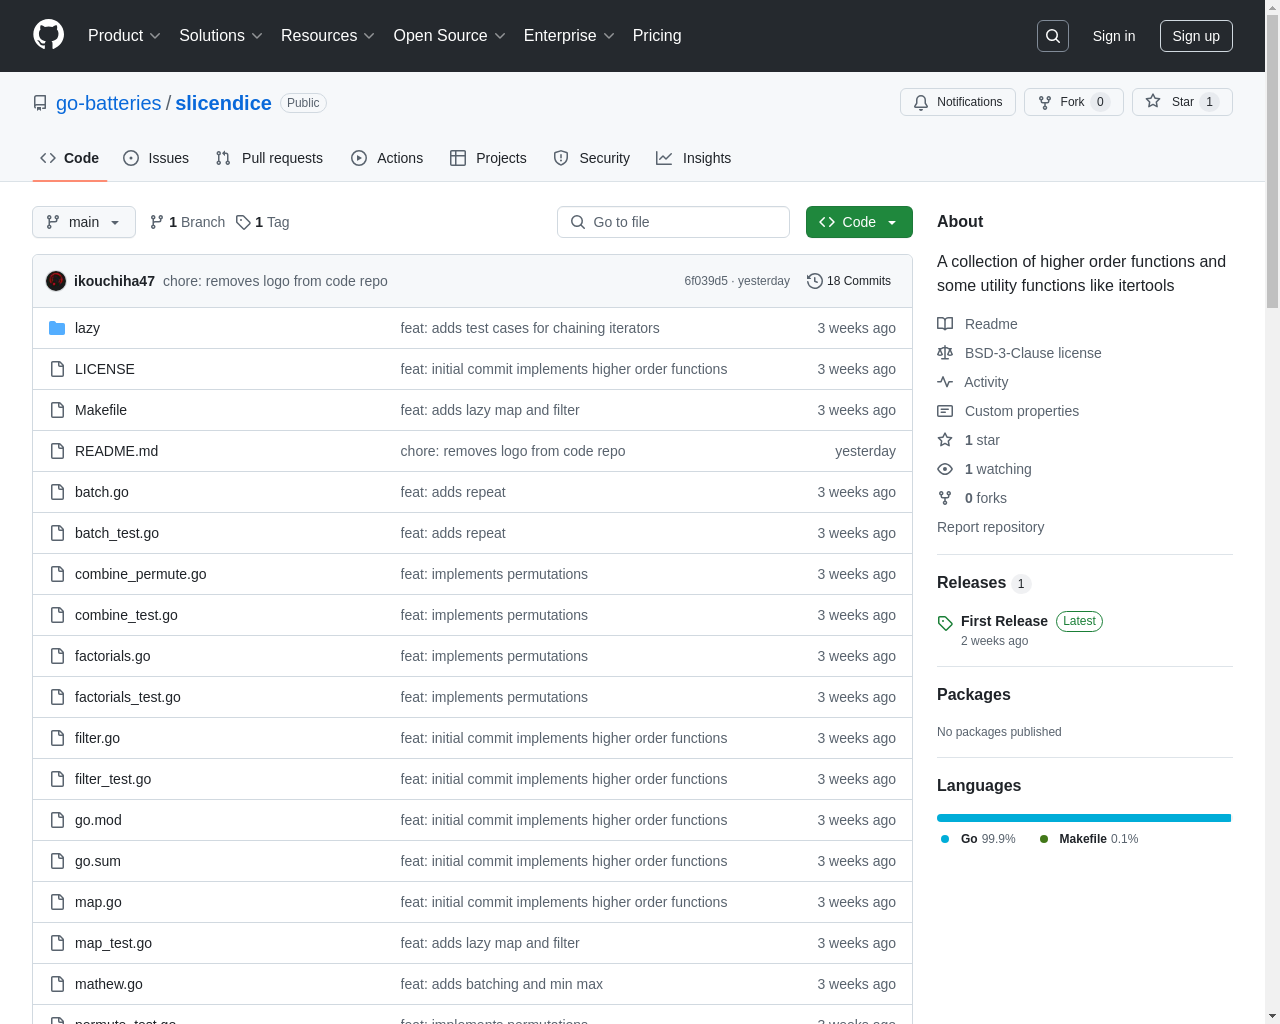Click the pulse icon beside Activity

945,382
